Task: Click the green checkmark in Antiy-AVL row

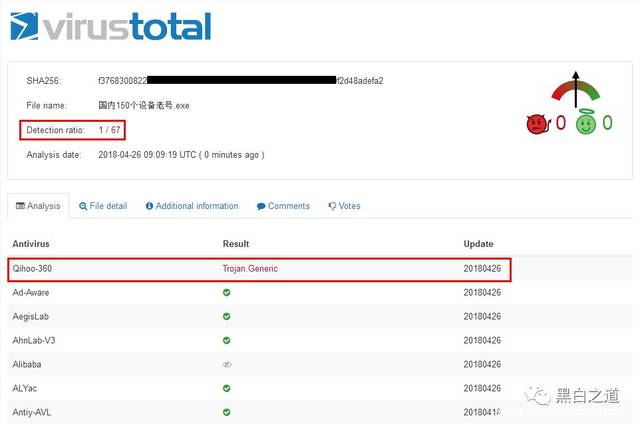Action: (227, 413)
